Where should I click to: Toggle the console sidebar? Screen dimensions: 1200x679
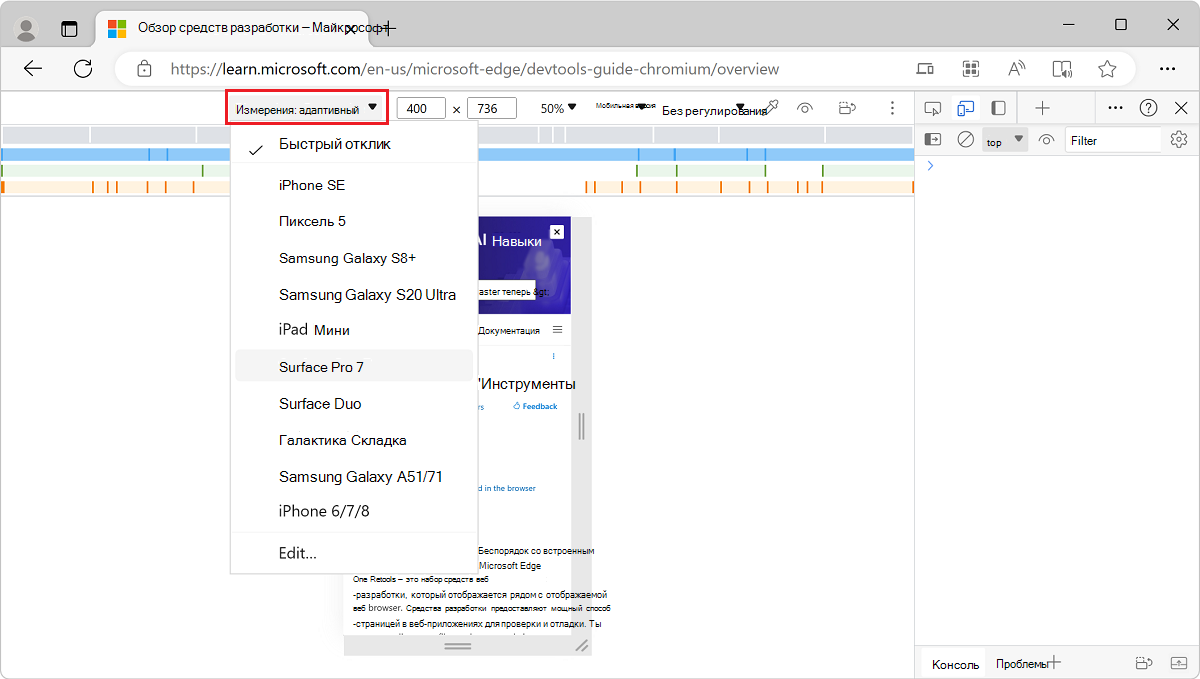[x=933, y=140]
